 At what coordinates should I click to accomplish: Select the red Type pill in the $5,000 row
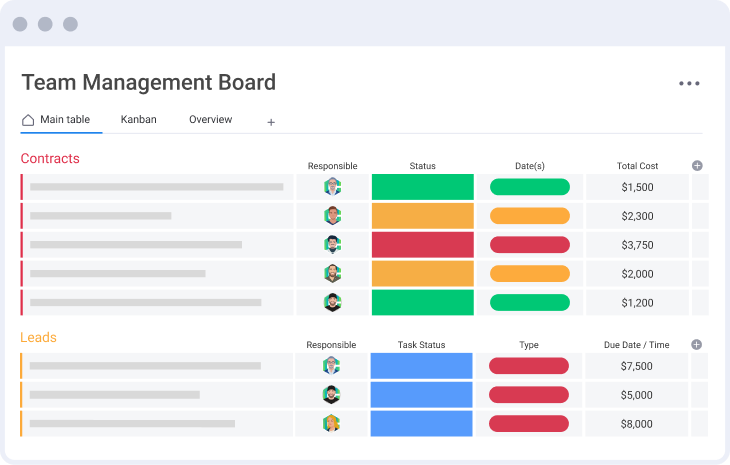coord(528,395)
